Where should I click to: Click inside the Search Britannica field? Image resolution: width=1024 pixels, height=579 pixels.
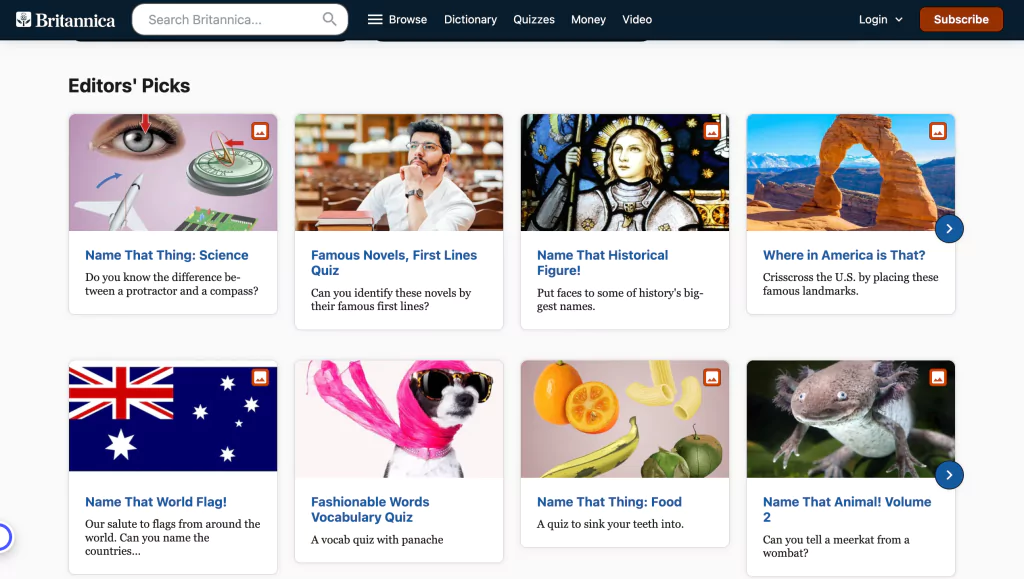coord(230,19)
